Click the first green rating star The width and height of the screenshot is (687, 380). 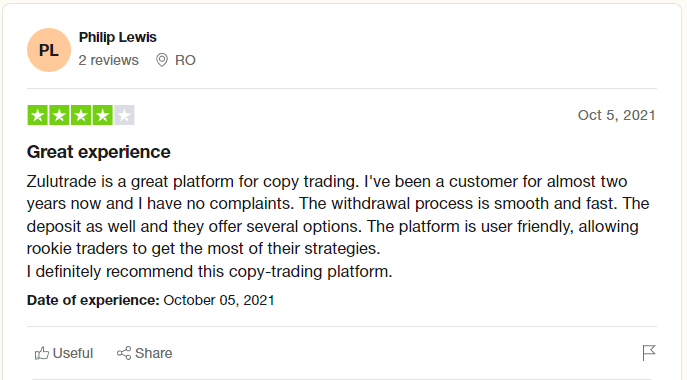tap(37, 115)
